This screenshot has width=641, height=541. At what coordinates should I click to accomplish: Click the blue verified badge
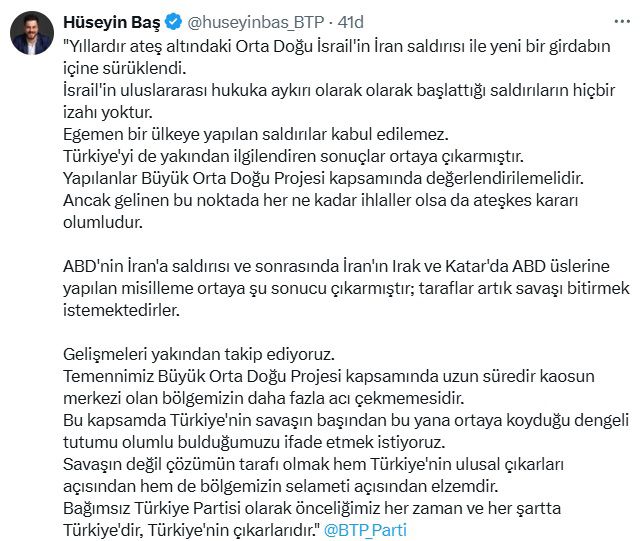174,22
